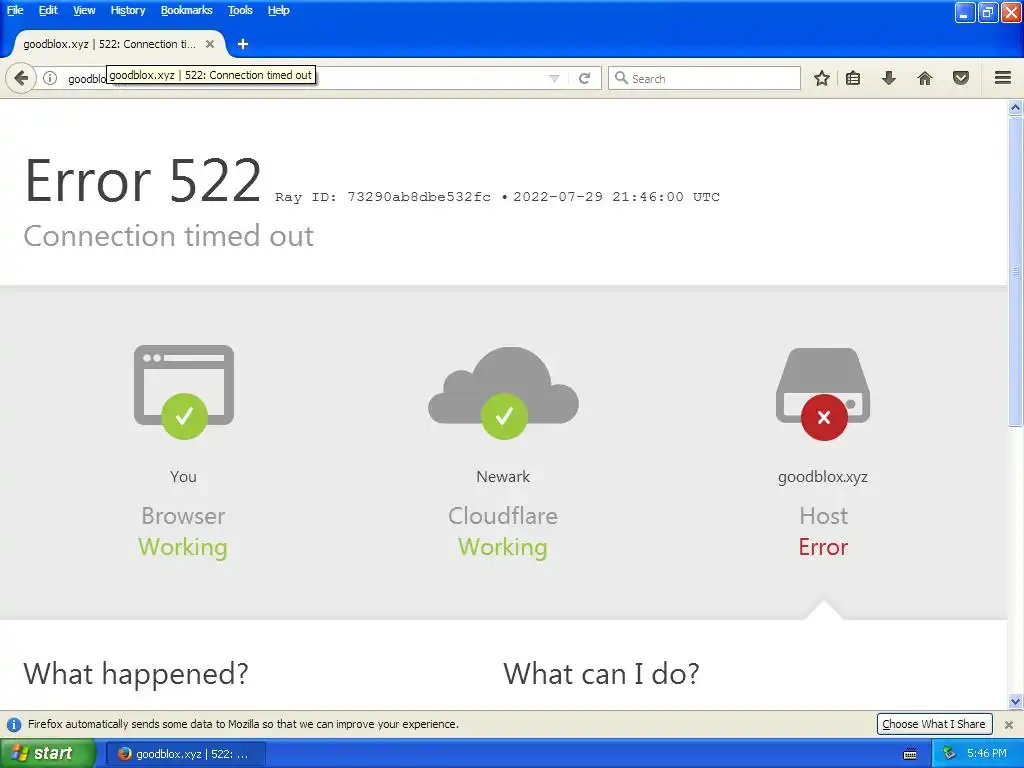Click the 'Error 522' heading
Screen dimensions: 1024x768
tap(143, 181)
